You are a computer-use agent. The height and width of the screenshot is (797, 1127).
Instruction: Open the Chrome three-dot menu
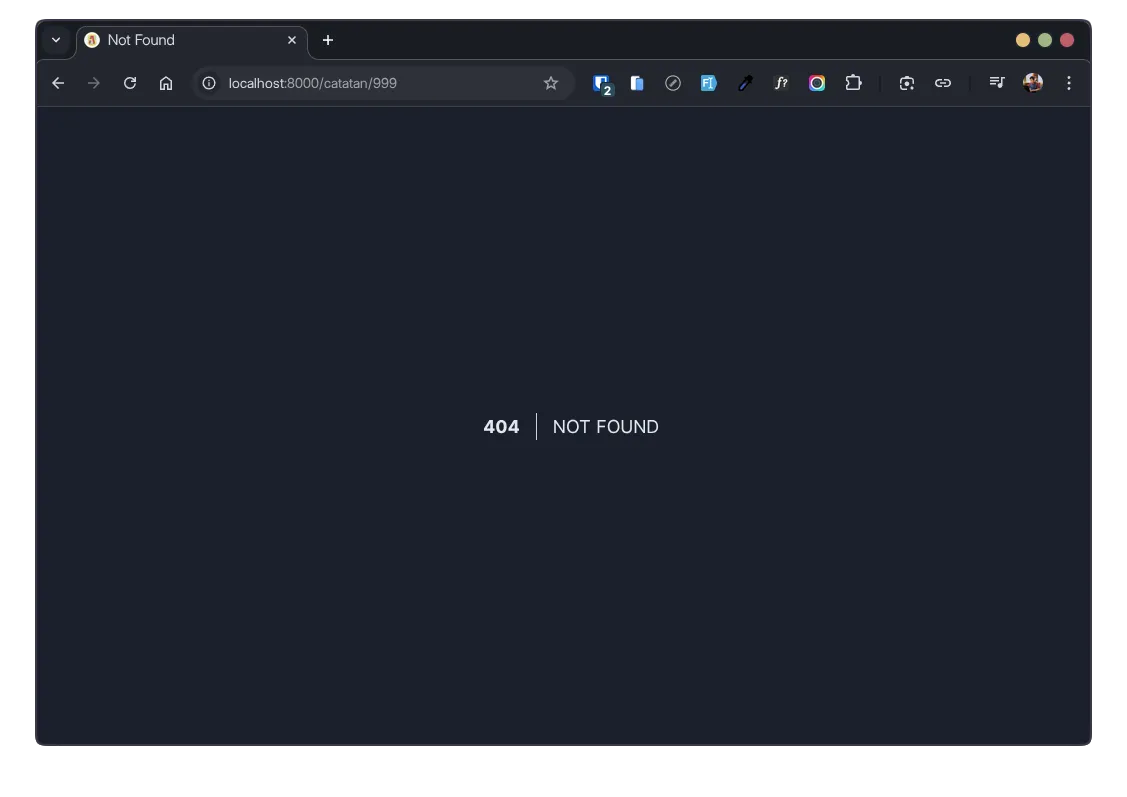(1069, 83)
